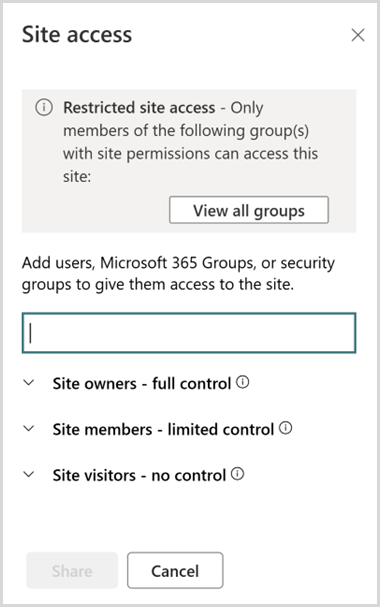Cancel the site access dialog
The height and width of the screenshot is (607, 380).
pyautogui.click(x=175, y=571)
